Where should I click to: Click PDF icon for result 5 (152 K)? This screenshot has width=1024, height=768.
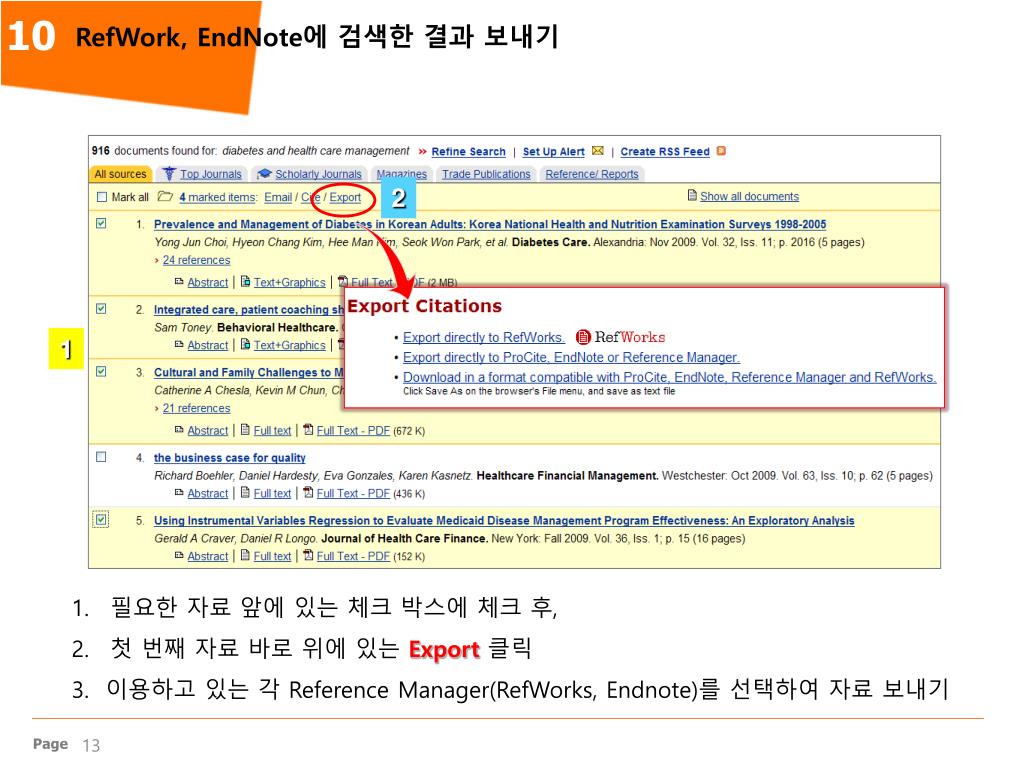pos(309,555)
